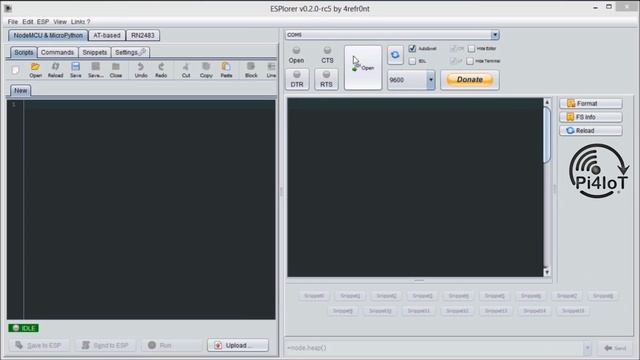The image size is (640, 360).
Task: Click the IDLE status indicator
Action: tap(23, 328)
